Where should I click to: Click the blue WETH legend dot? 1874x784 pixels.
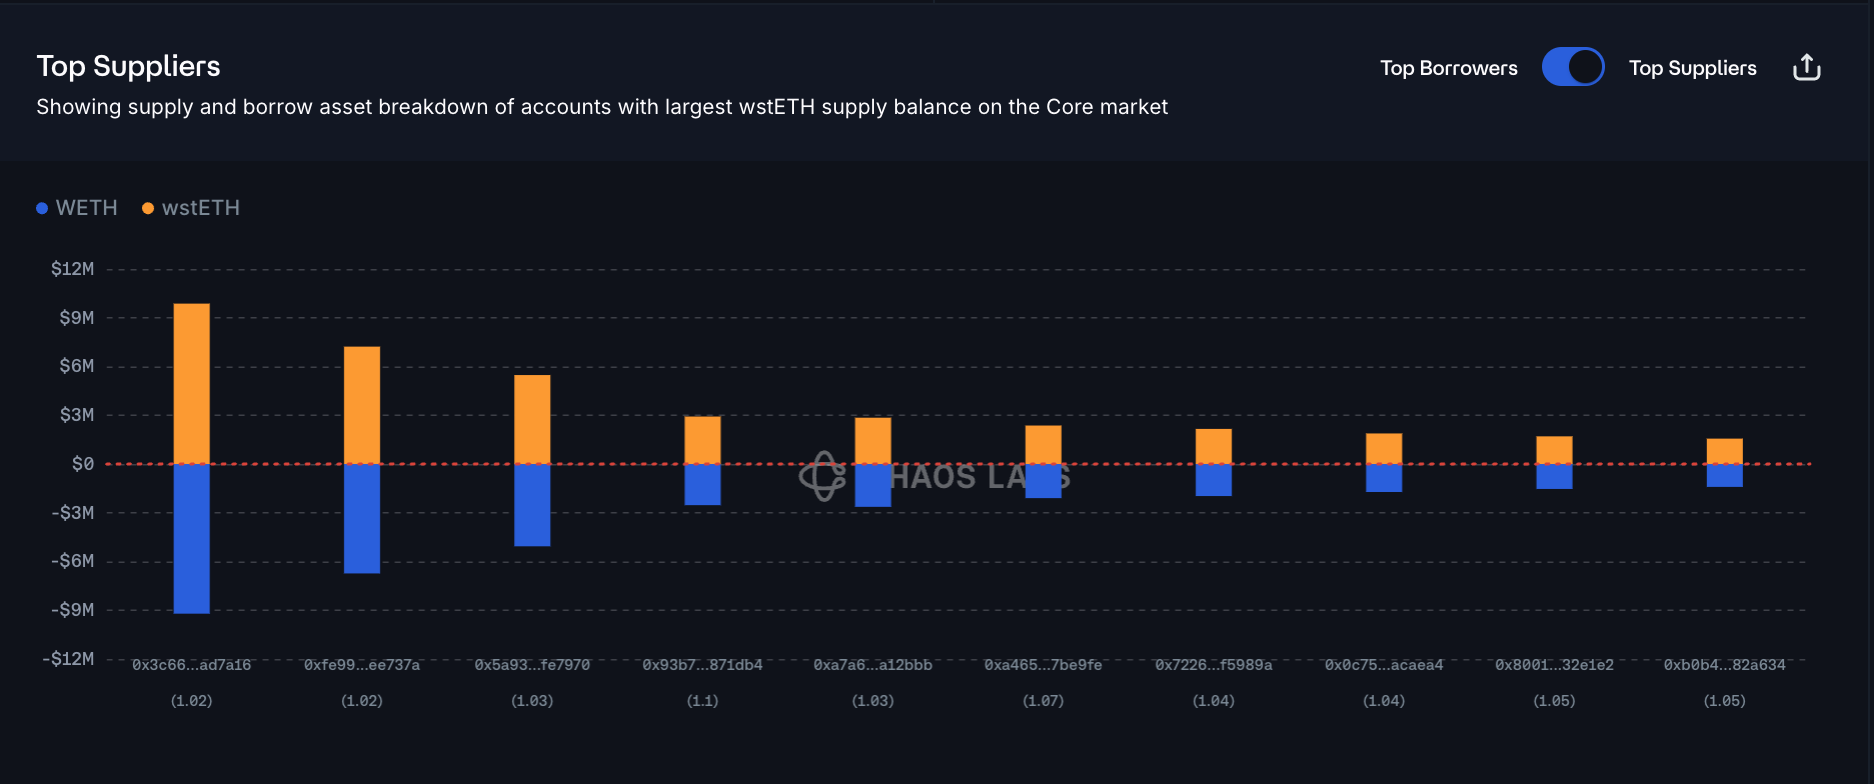[x=42, y=208]
